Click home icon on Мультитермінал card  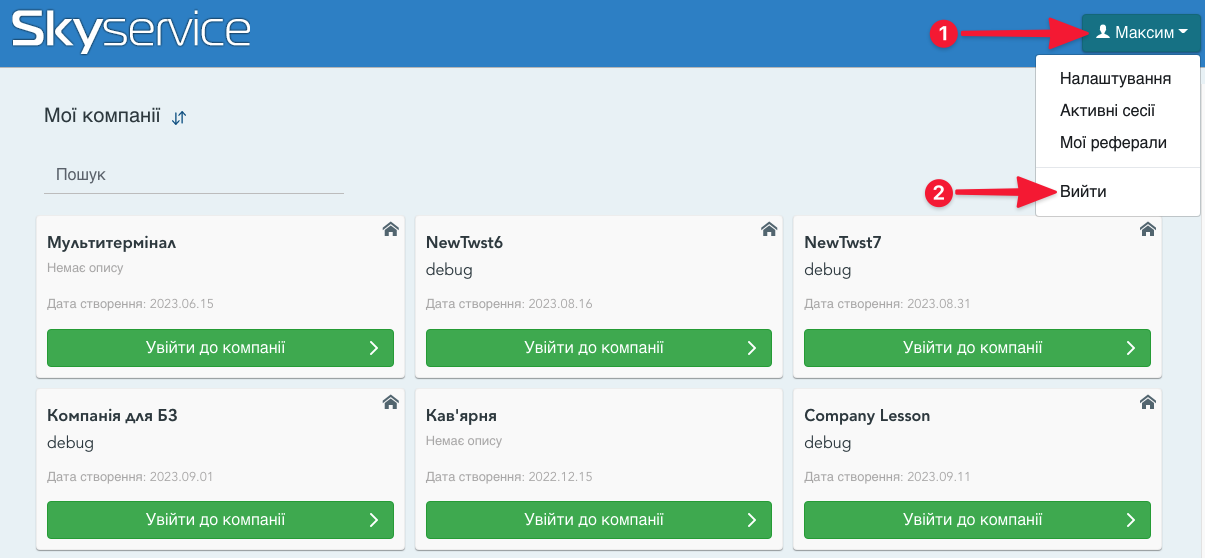pos(391,230)
